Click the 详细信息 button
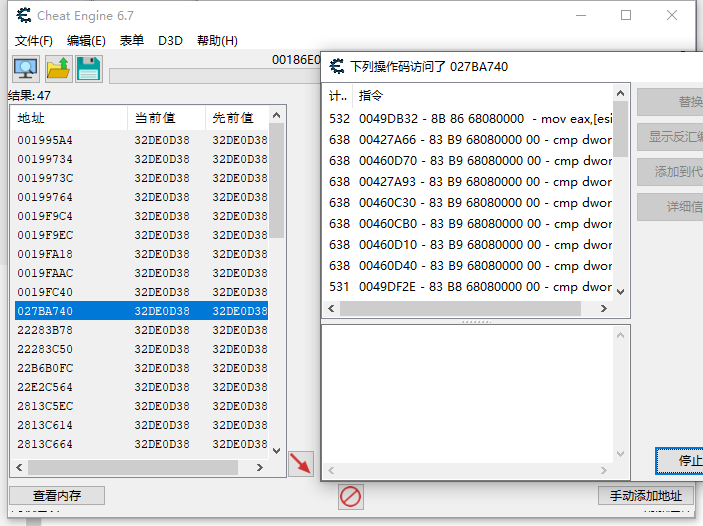Image resolution: width=703 pixels, height=526 pixels. (670, 207)
